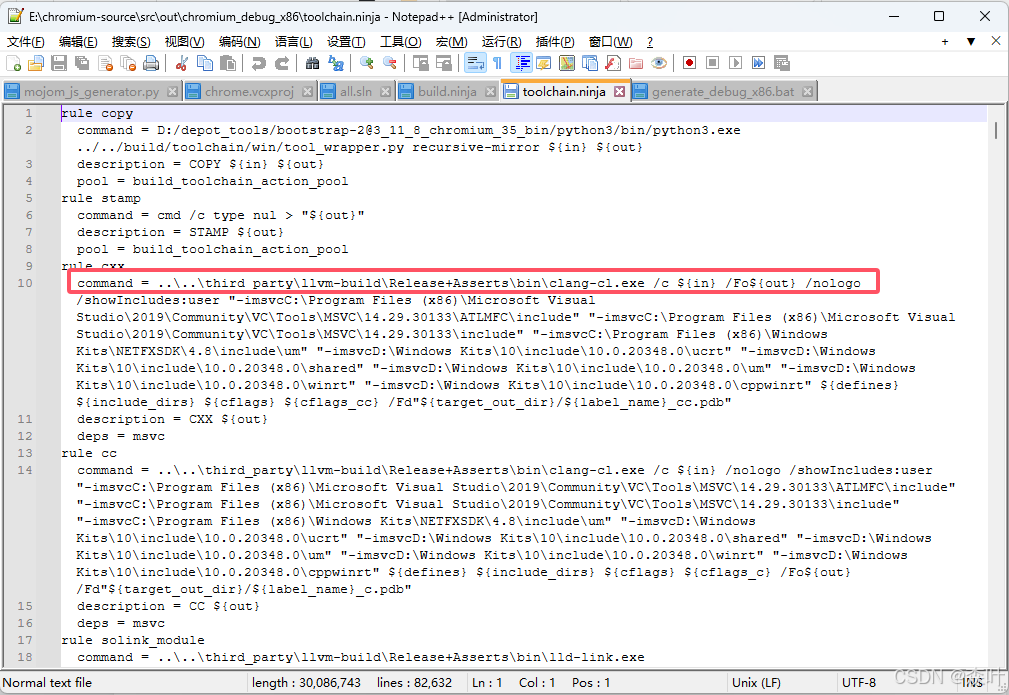The height and width of the screenshot is (695, 1009).
Task: Close the build.ninja tab
Action: click(x=490, y=91)
